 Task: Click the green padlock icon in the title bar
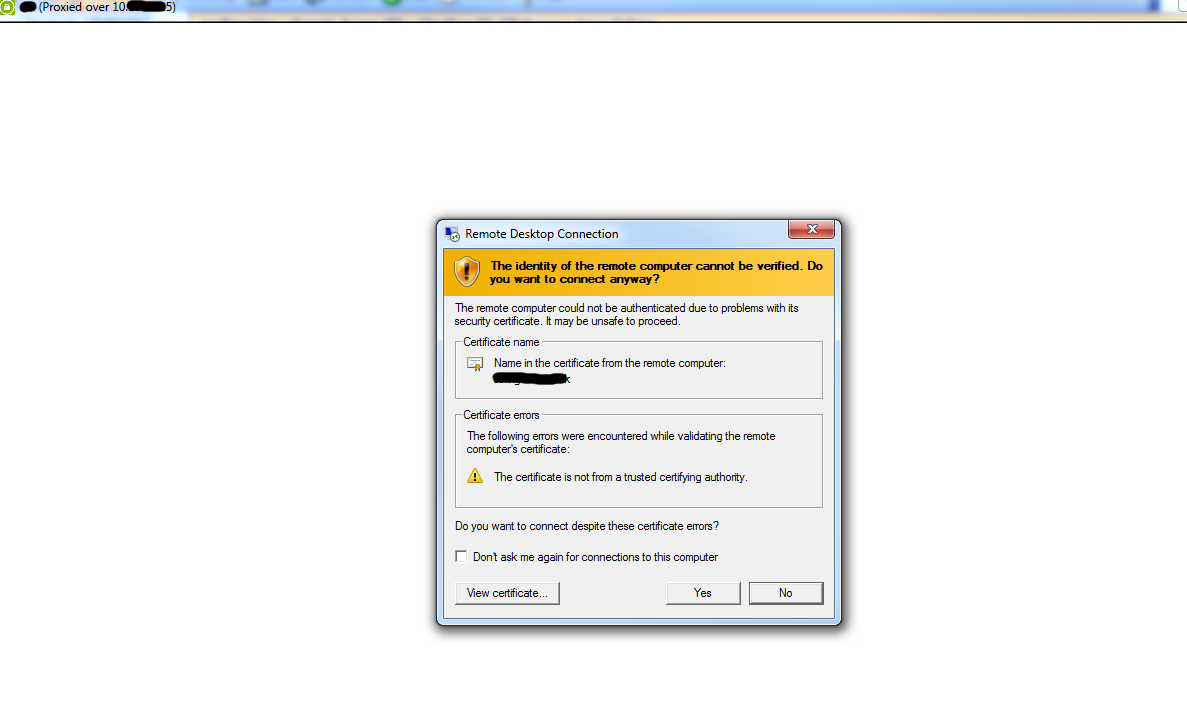(7, 8)
